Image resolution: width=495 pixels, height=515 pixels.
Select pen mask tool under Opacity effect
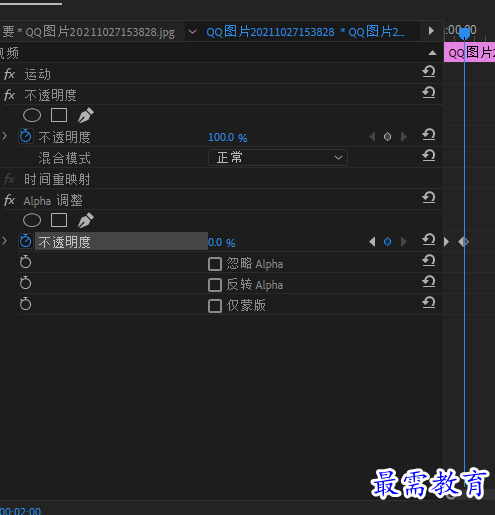click(x=86, y=115)
